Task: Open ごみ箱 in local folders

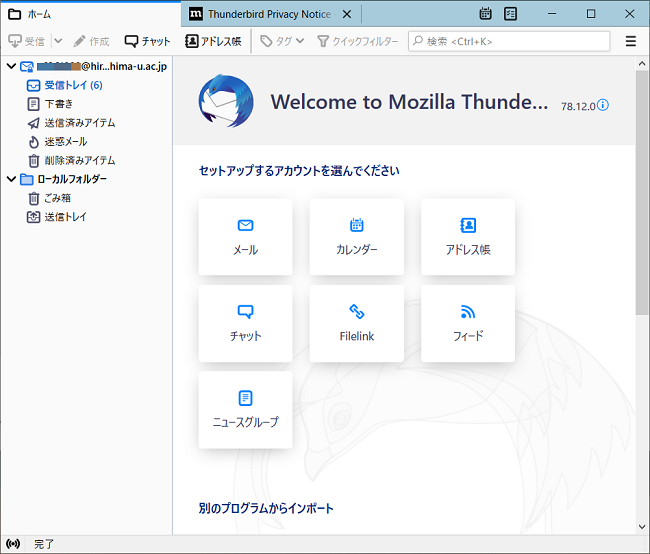Action: click(x=49, y=198)
